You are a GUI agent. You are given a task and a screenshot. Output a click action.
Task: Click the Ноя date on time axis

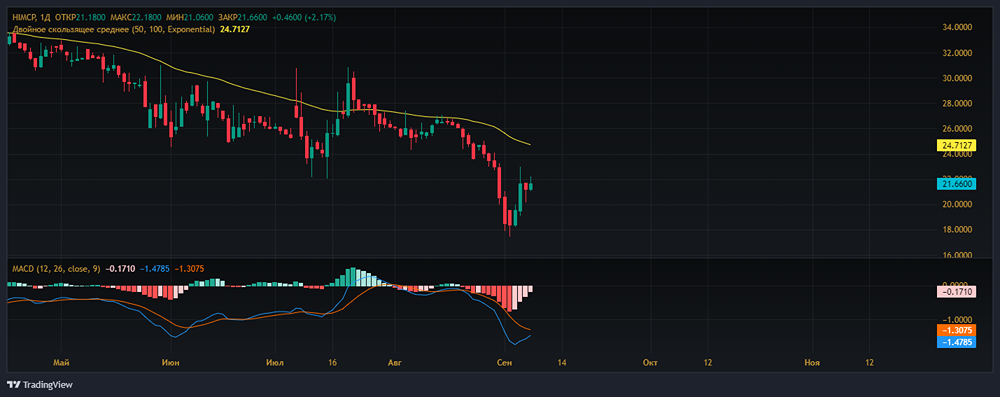coord(812,363)
